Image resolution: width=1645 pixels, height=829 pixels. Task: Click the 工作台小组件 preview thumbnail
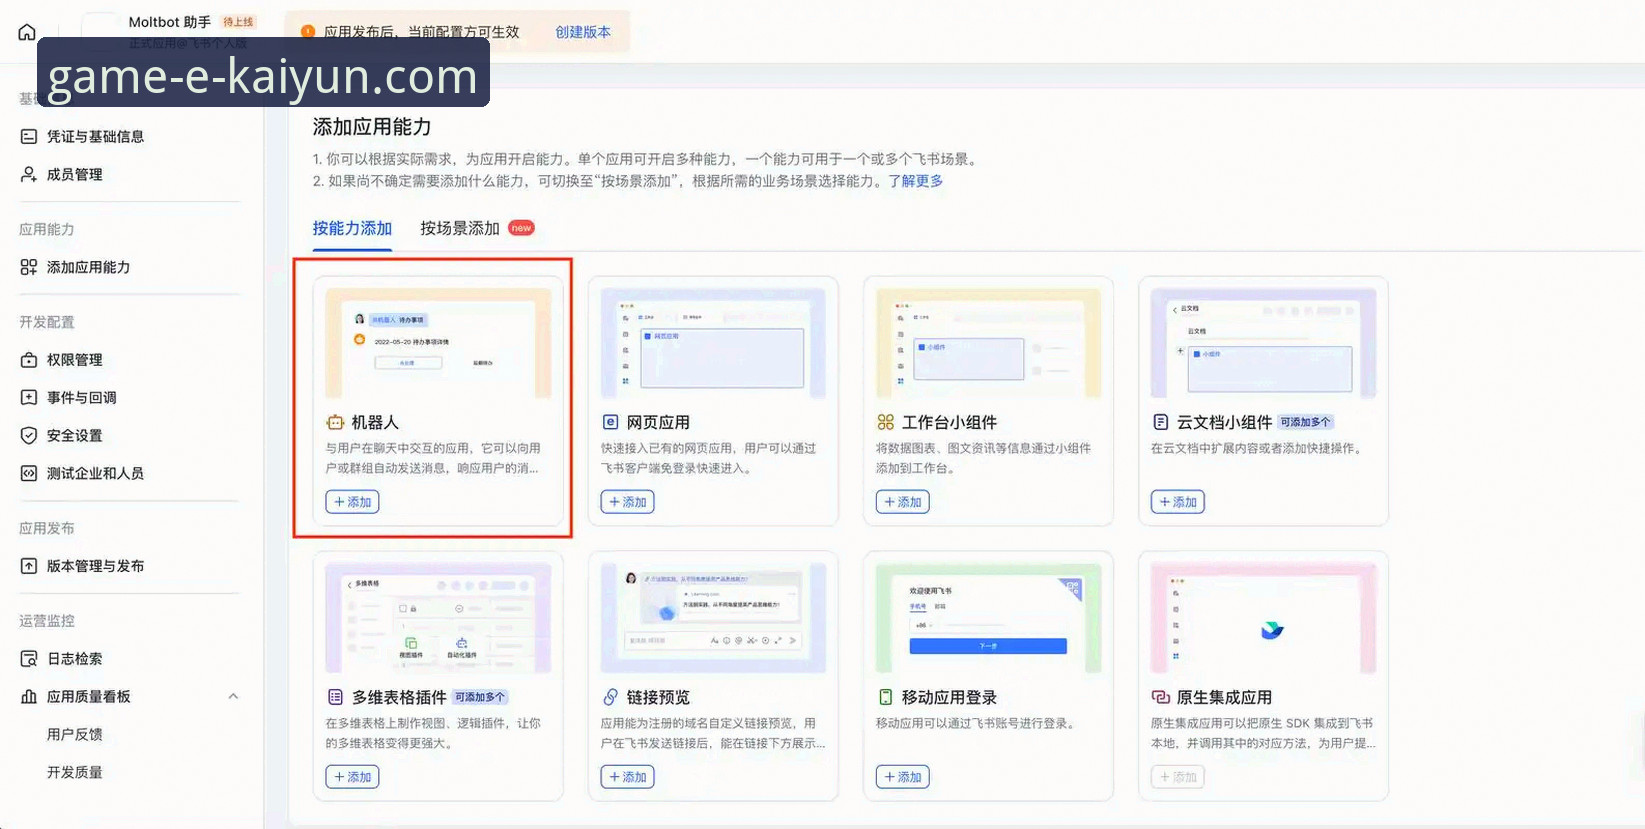(x=988, y=343)
